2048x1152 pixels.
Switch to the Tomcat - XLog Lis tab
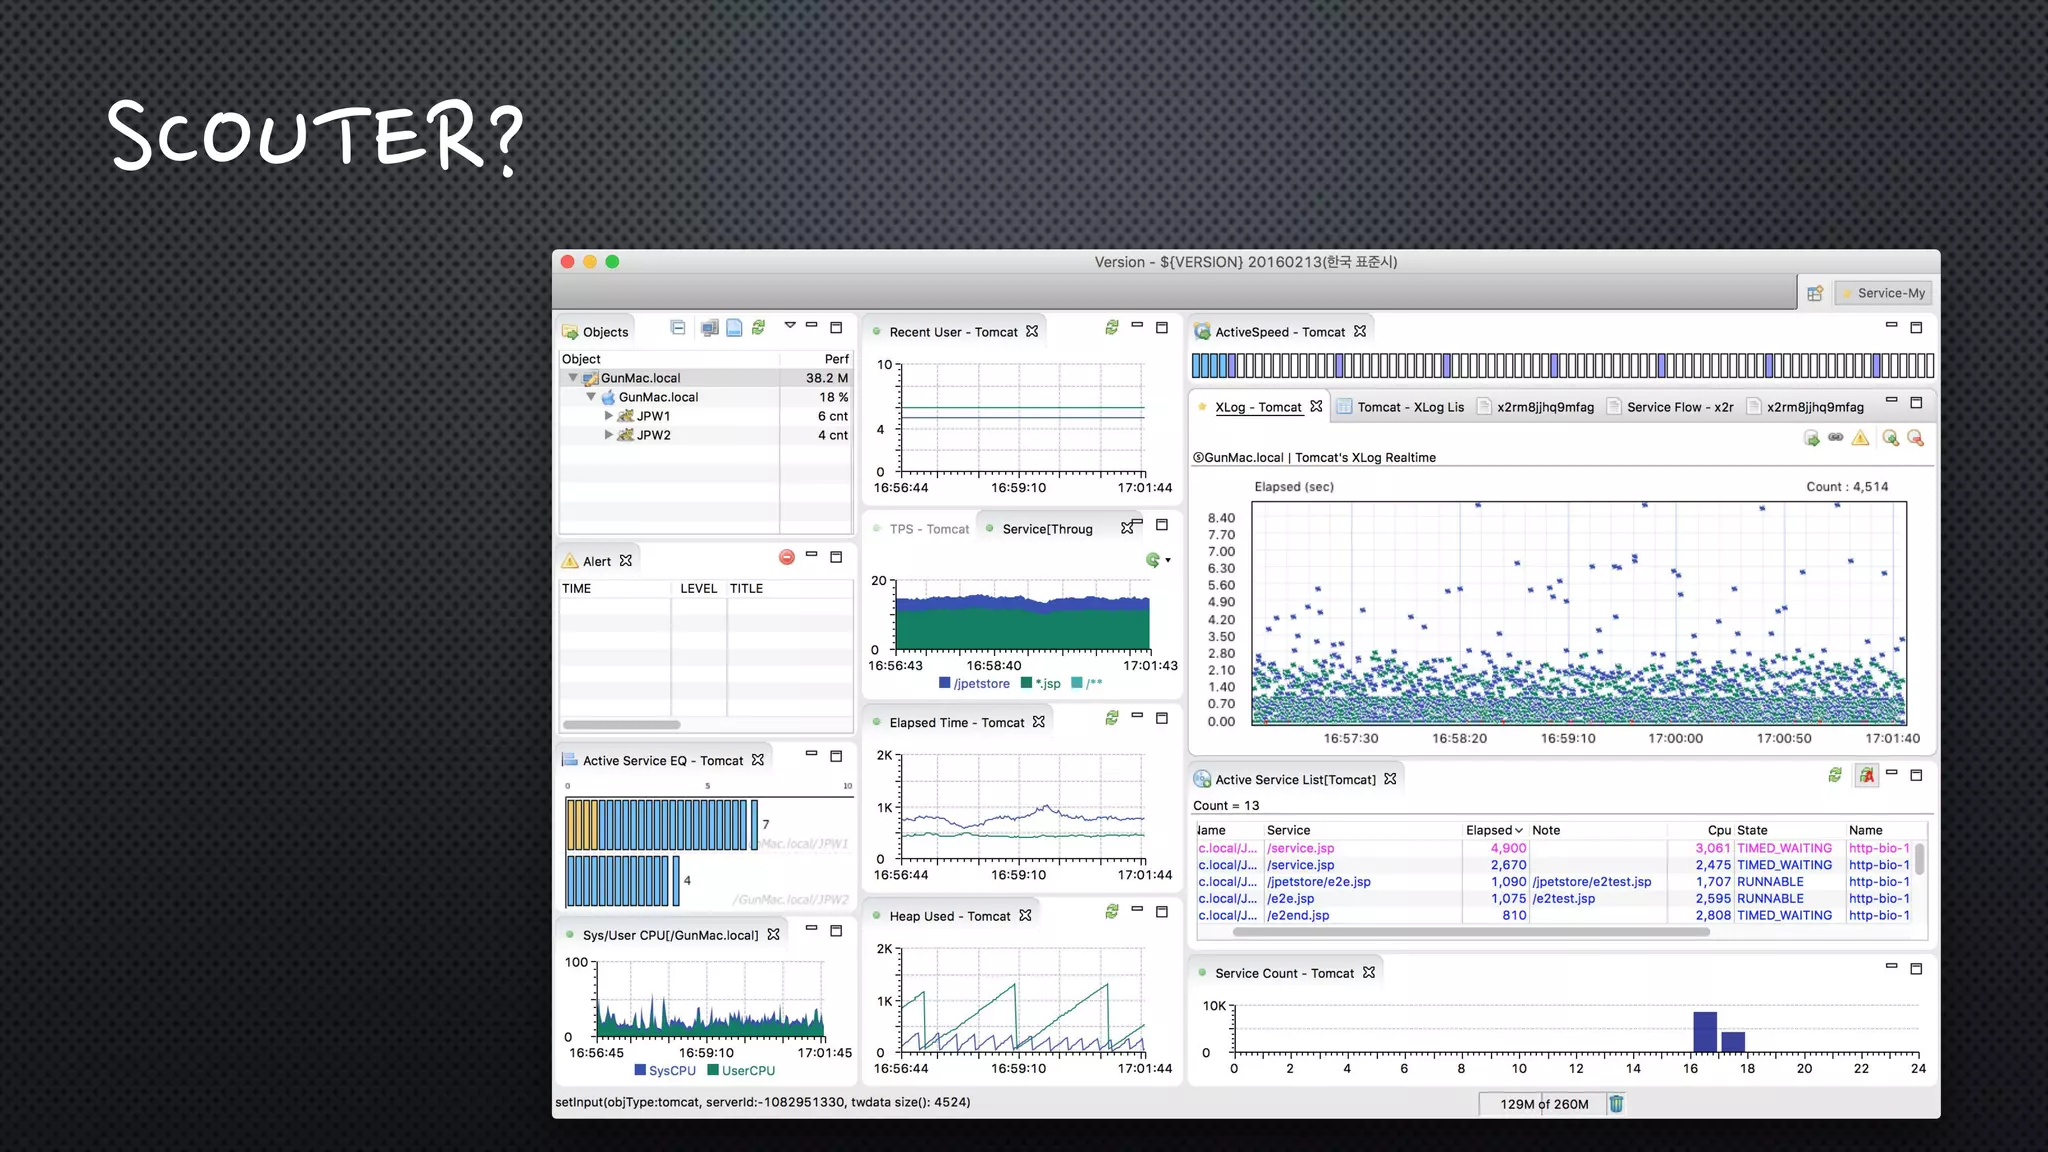click(1409, 407)
